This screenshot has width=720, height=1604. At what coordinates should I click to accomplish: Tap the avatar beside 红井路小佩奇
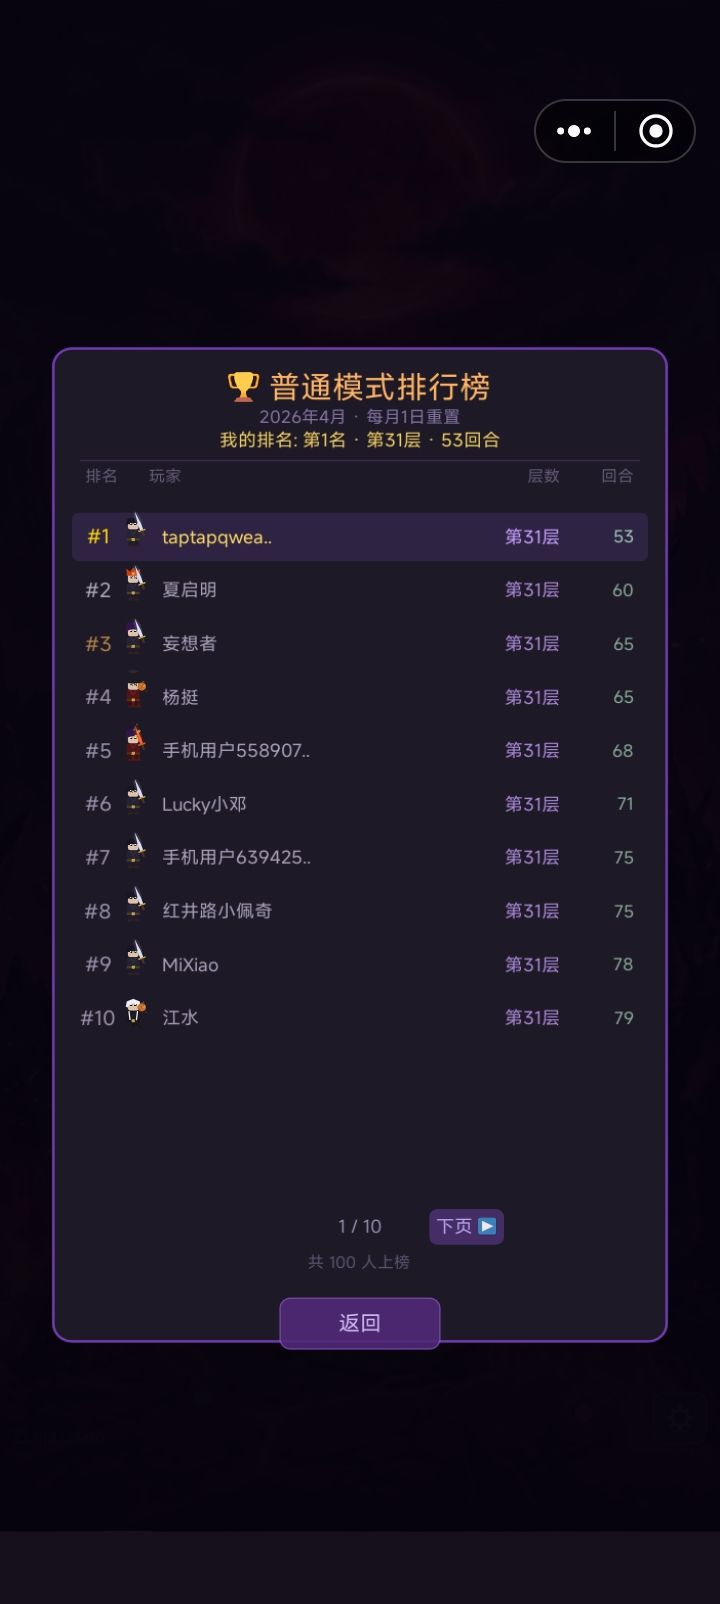135,905
